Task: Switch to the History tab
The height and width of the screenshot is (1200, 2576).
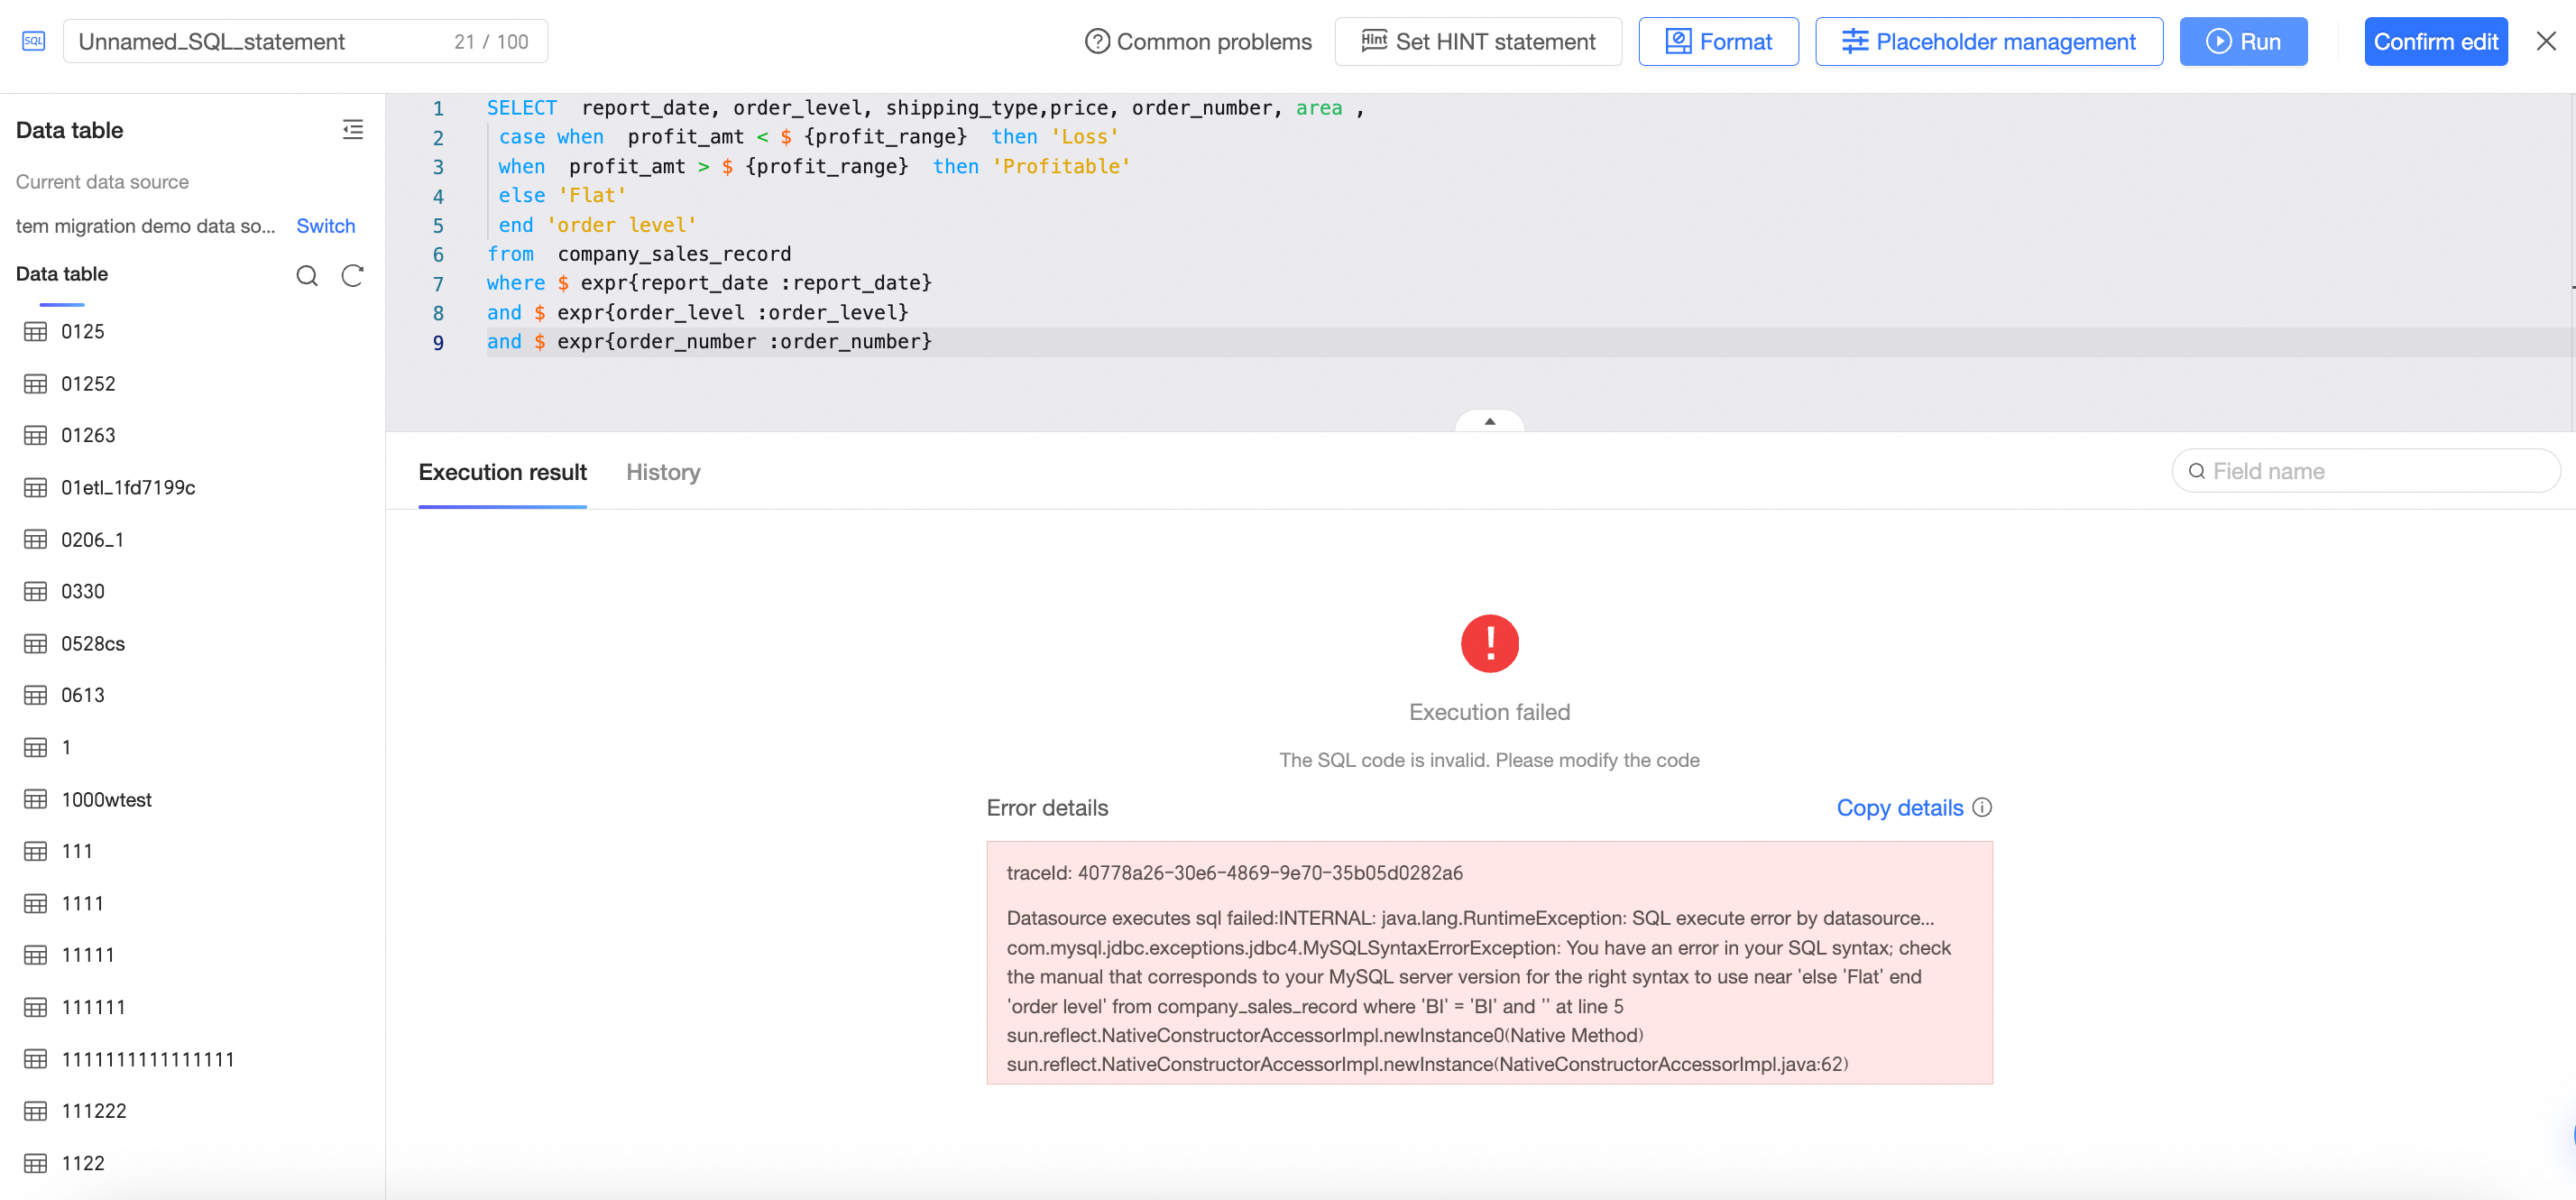Action: pos(662,472)
